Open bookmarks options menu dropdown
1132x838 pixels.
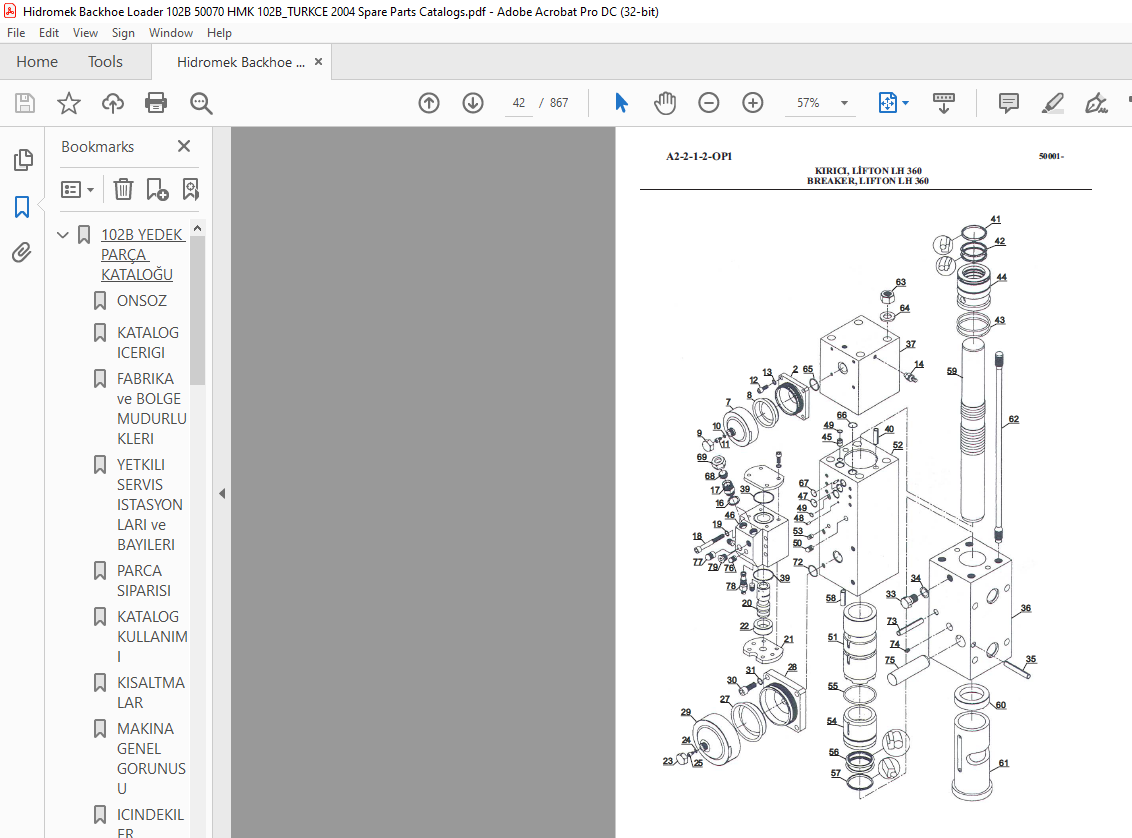(78, 190)
